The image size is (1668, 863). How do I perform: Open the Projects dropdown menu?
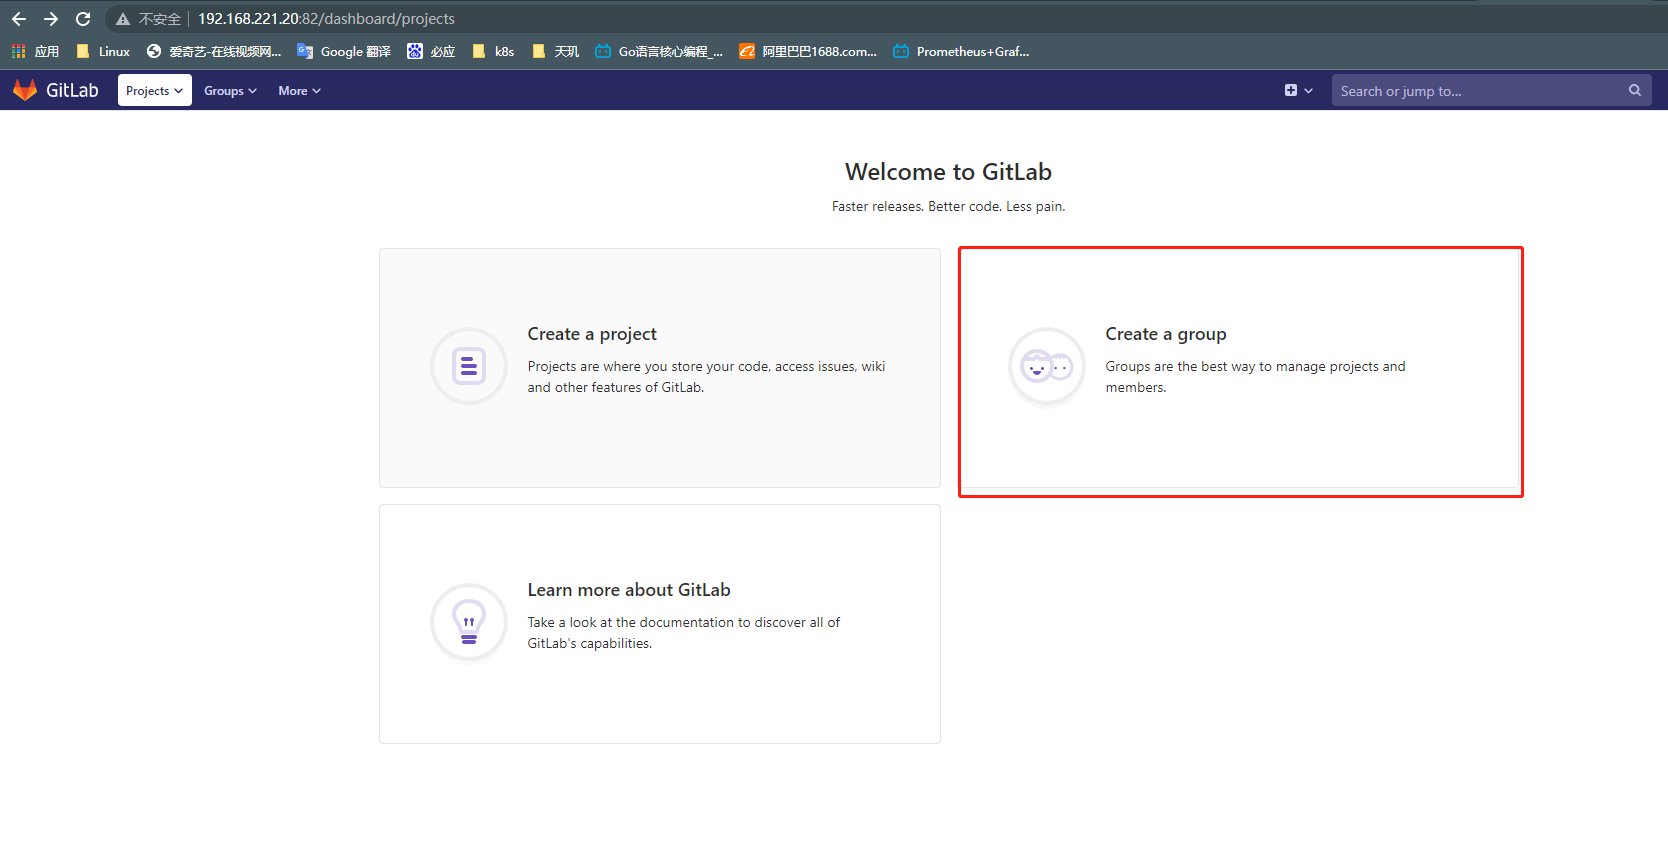155,90
